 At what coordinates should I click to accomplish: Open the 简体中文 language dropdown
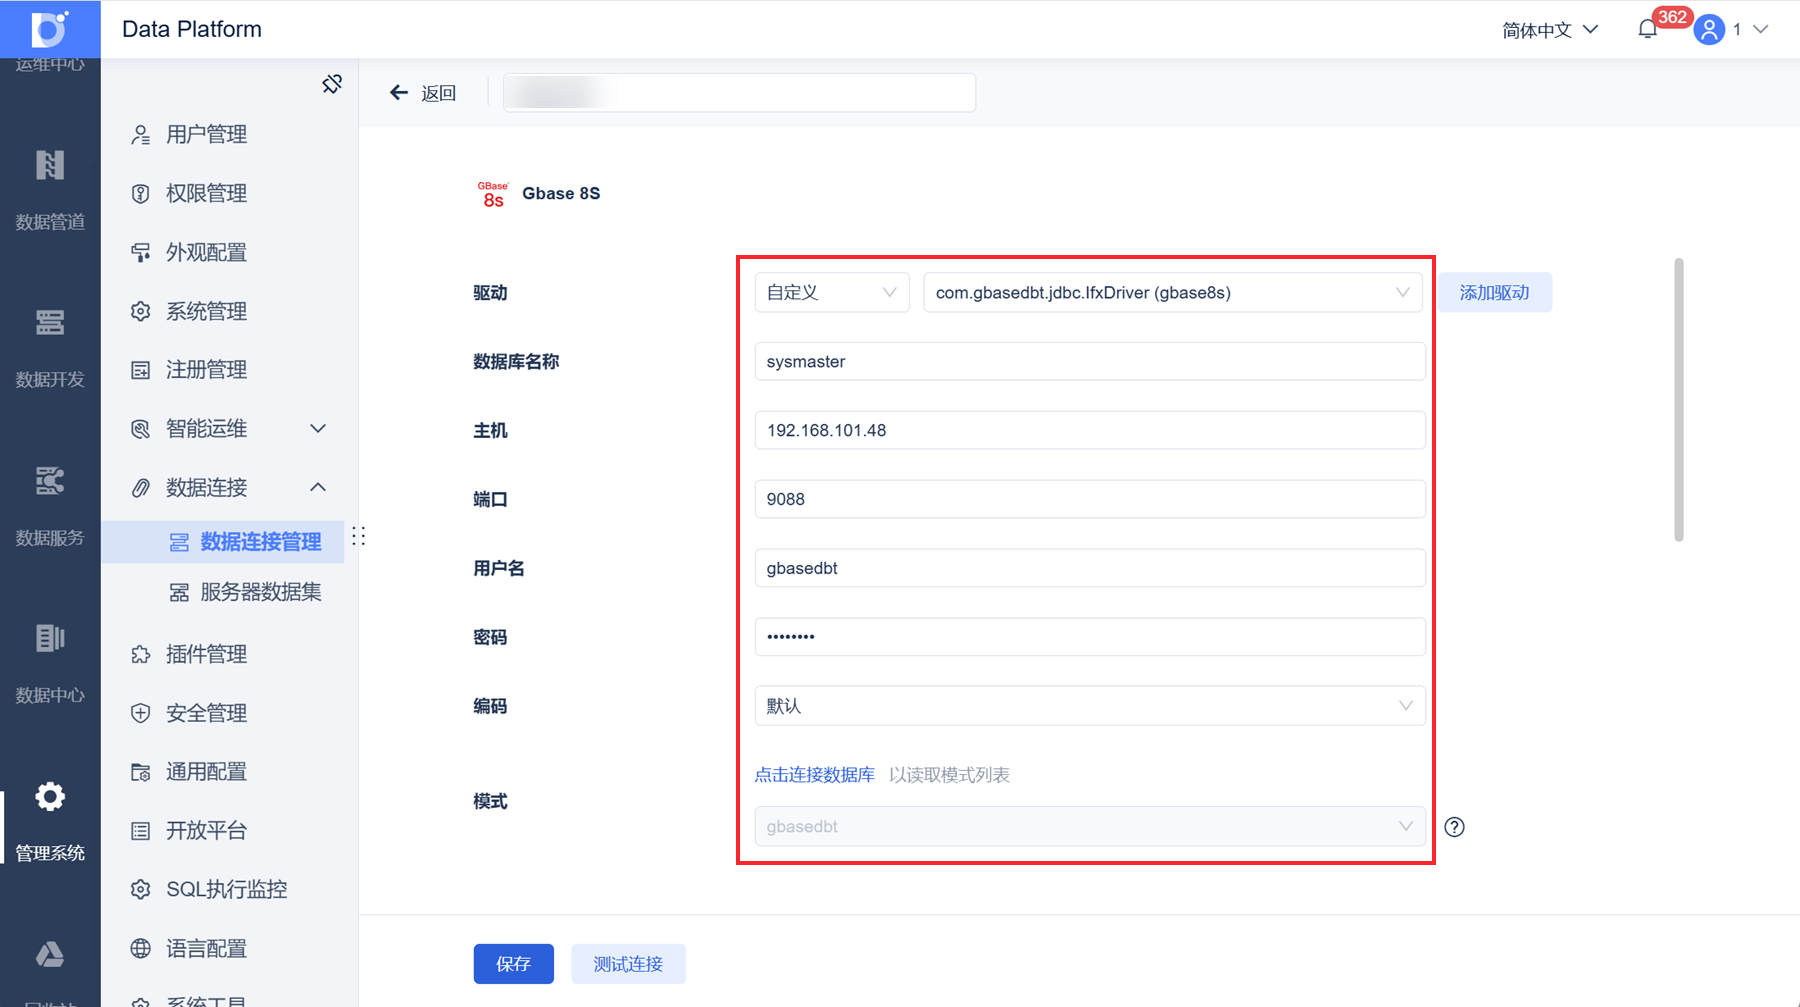1550,30
